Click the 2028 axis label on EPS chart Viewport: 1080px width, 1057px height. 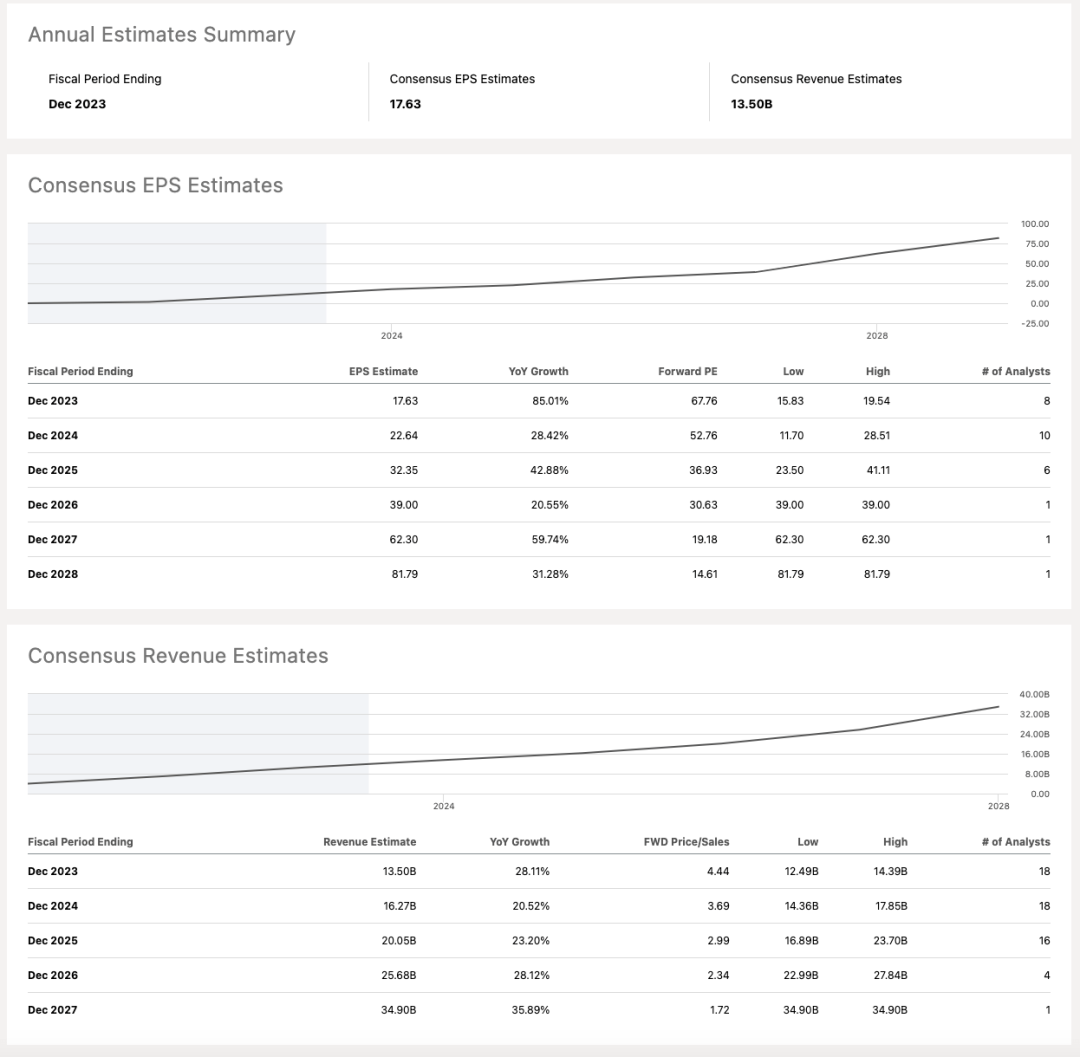[877, 336]
